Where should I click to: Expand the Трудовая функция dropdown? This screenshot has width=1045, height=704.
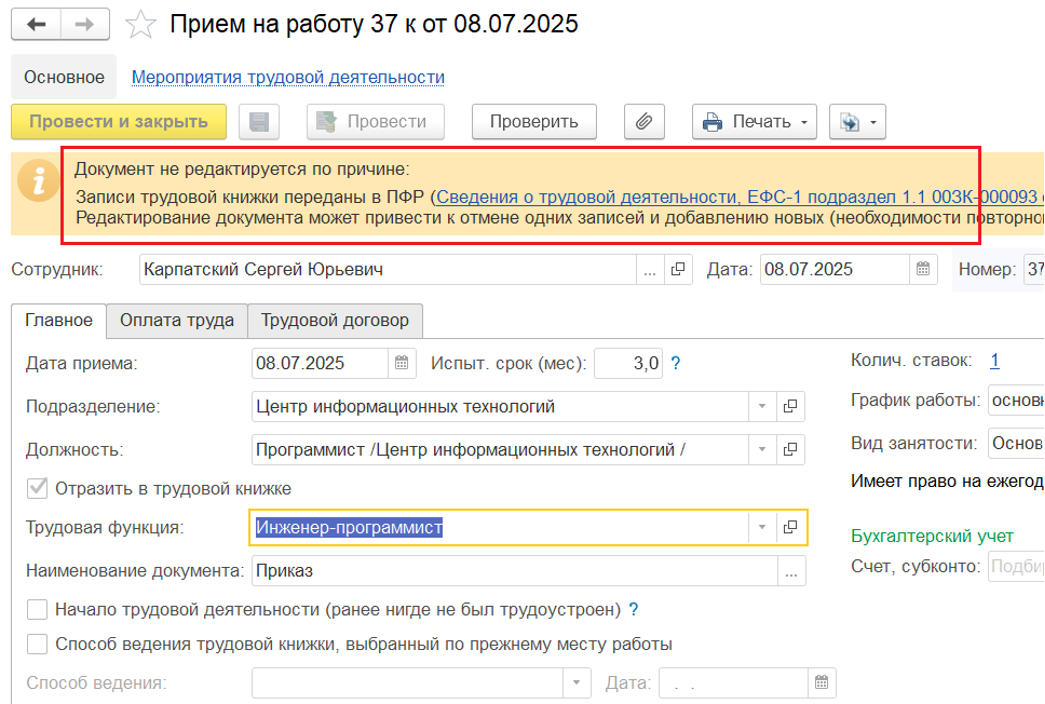click(x=761, y=527)
